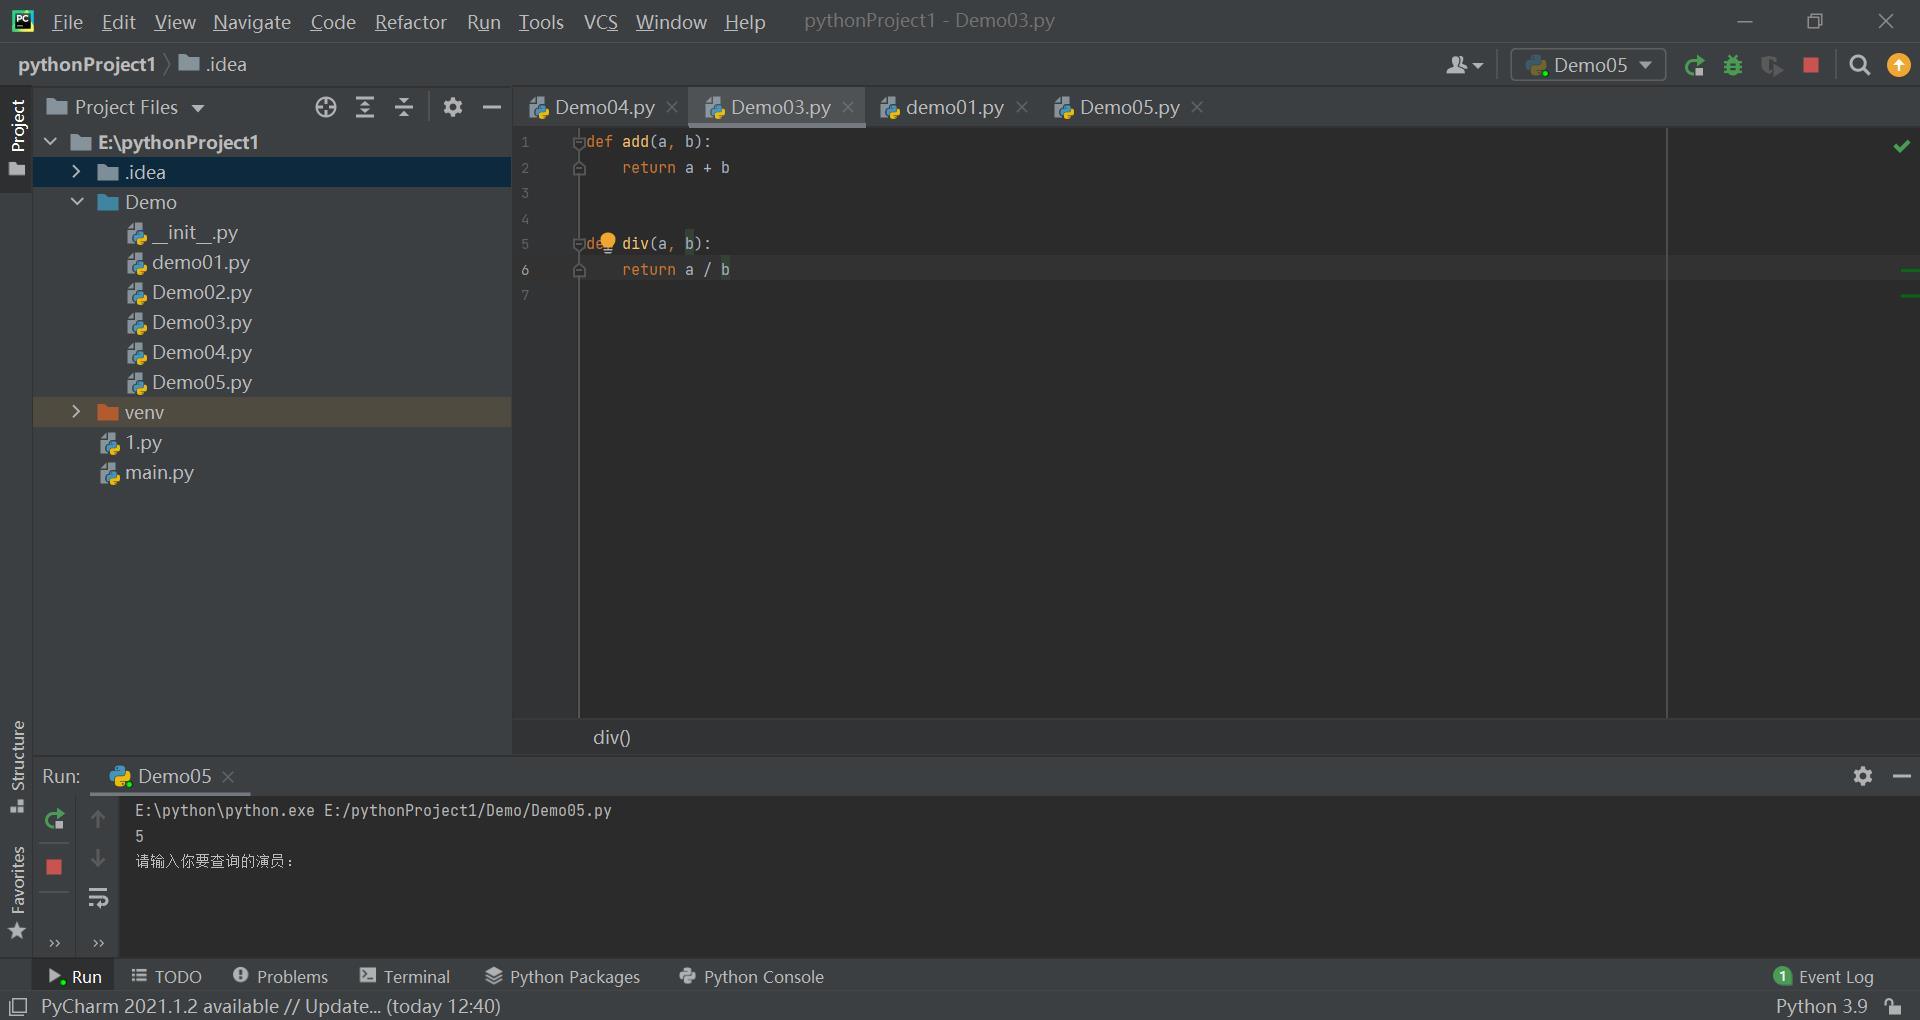Open the VCS menu

coord(600,21)
